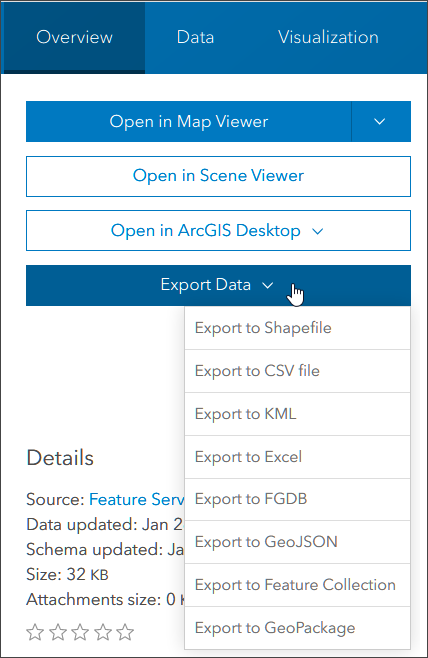Switch to the Overview tab

click(x=74, y=37)
